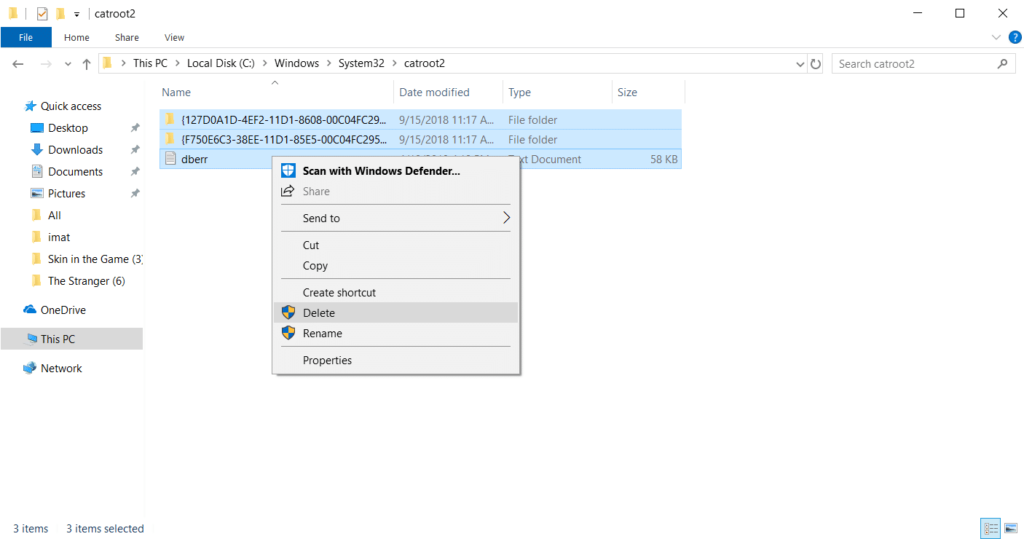Screen dimensions: 1024x539
Task: Open Quick access in navigation pane
Action: pos(71,106)
